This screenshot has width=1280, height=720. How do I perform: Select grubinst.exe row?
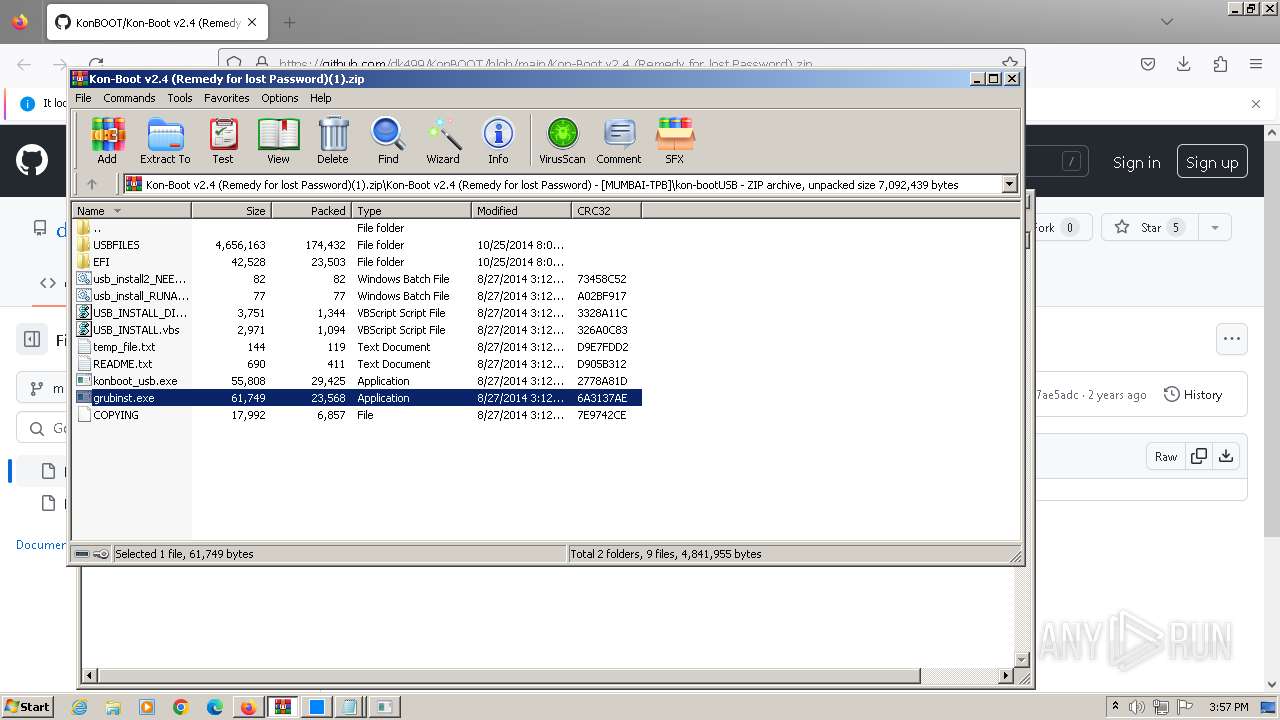[357, 398]
